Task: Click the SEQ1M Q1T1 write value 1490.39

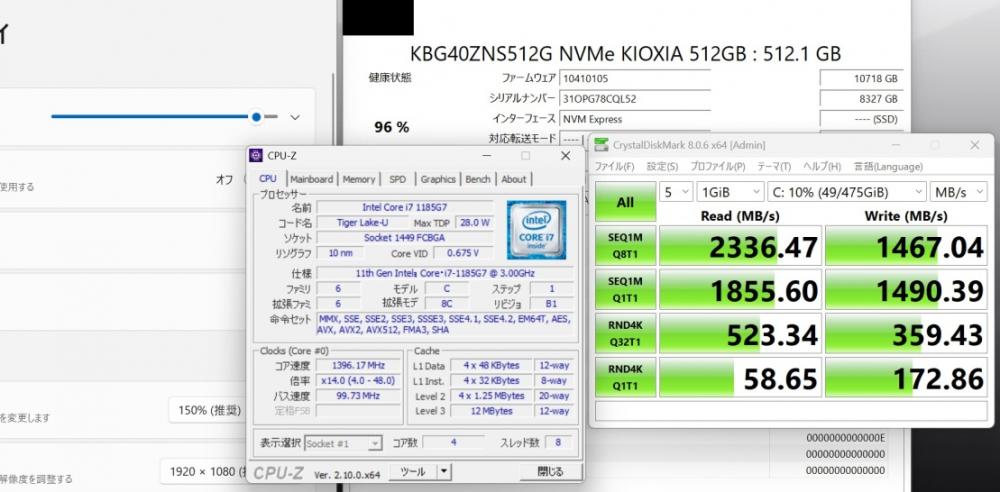Action: (906, 289)
